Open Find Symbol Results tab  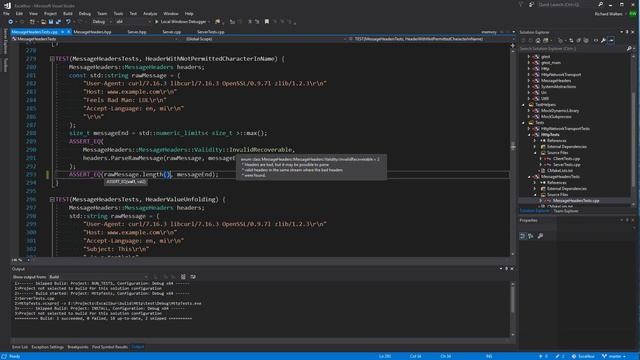[x=110, y=347]
